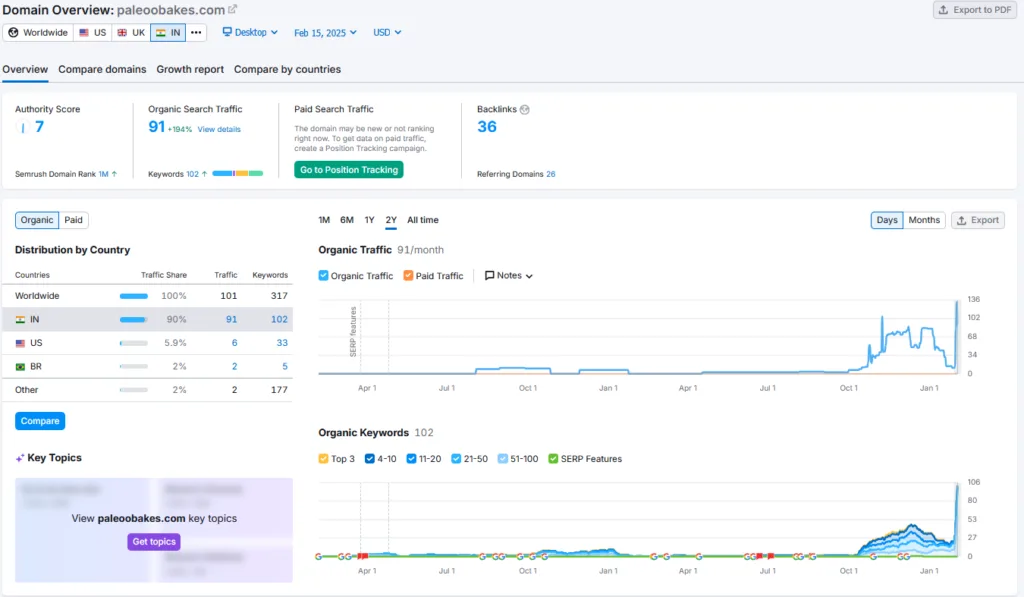Switch distribution to Paid
The height and width of the screenshot is (597, 1024).
73,220
